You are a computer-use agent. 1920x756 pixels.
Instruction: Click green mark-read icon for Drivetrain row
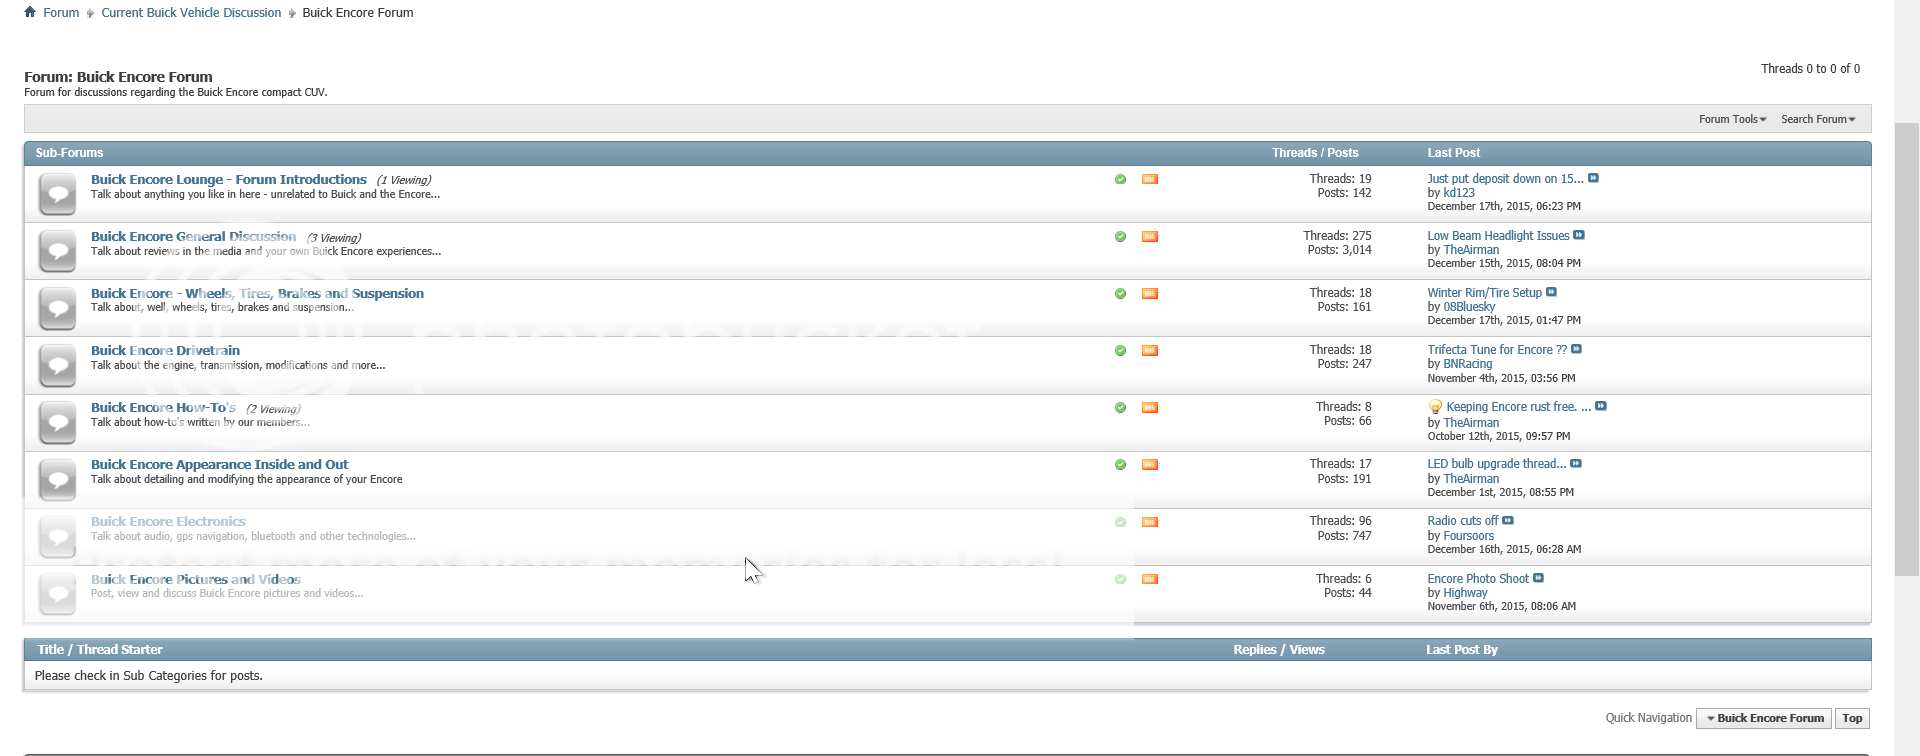click(1120, 350)
